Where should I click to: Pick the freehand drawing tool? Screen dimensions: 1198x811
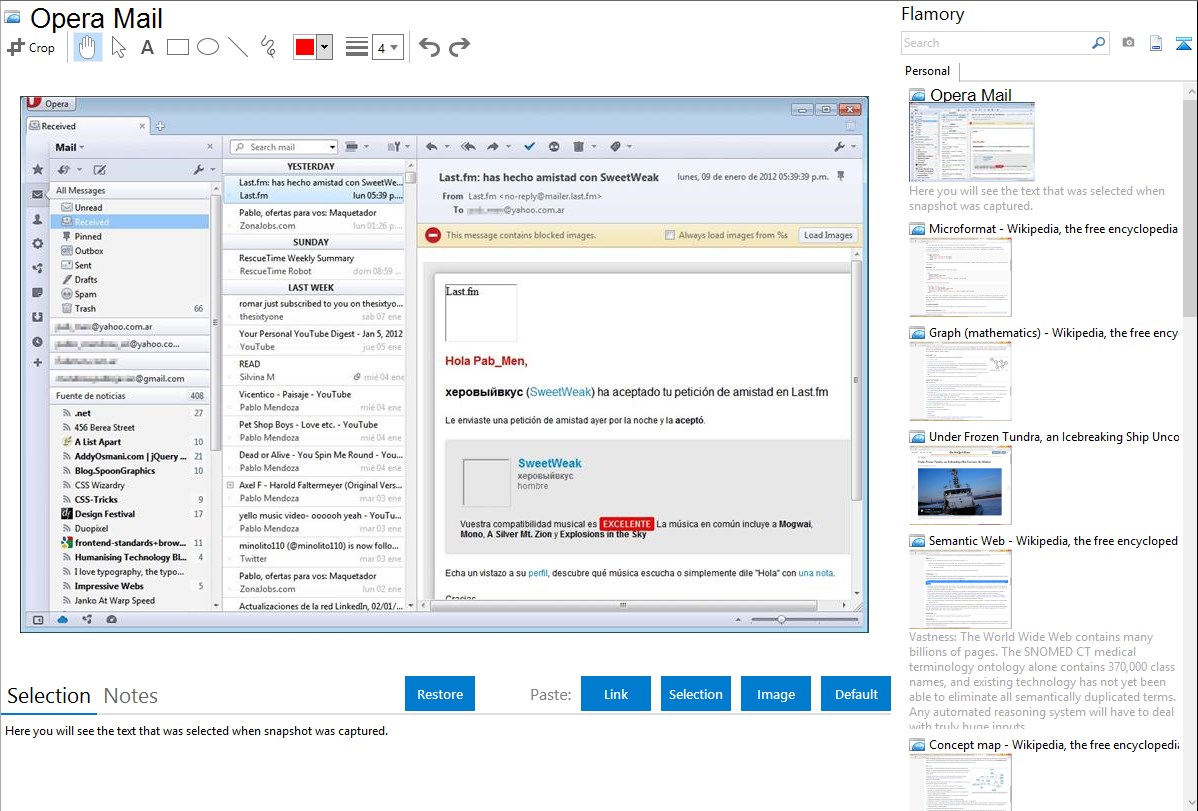[x=268, y=47]
